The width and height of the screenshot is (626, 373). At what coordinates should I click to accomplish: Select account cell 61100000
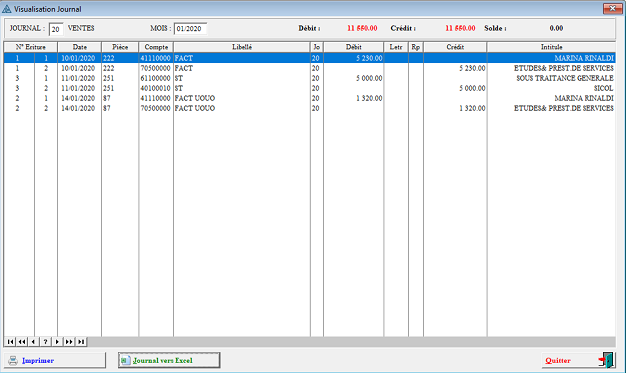click(156, 78)
